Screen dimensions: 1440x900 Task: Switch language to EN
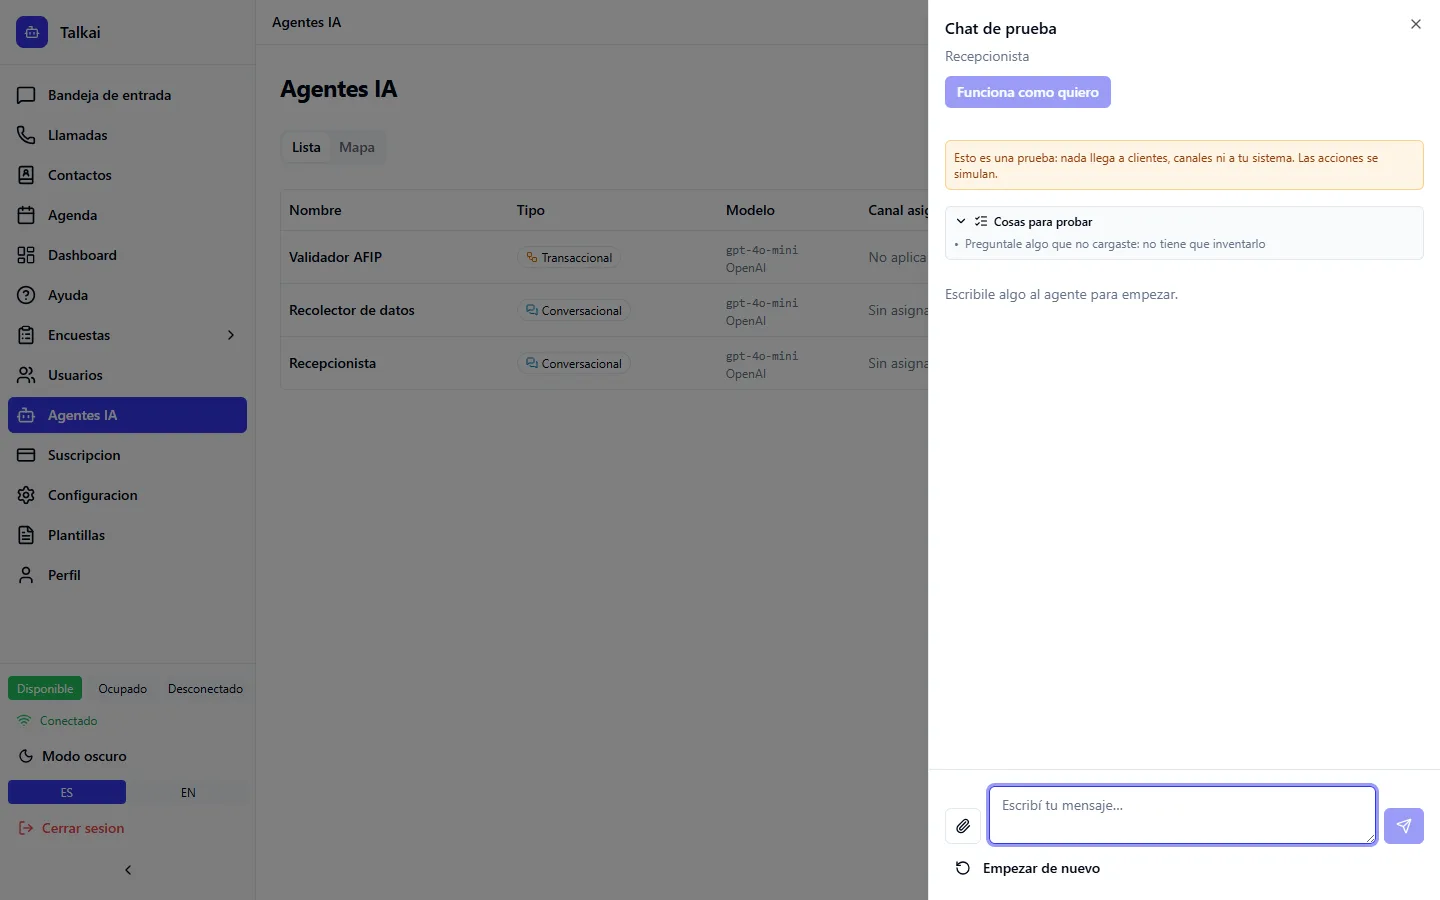(188, 792)
